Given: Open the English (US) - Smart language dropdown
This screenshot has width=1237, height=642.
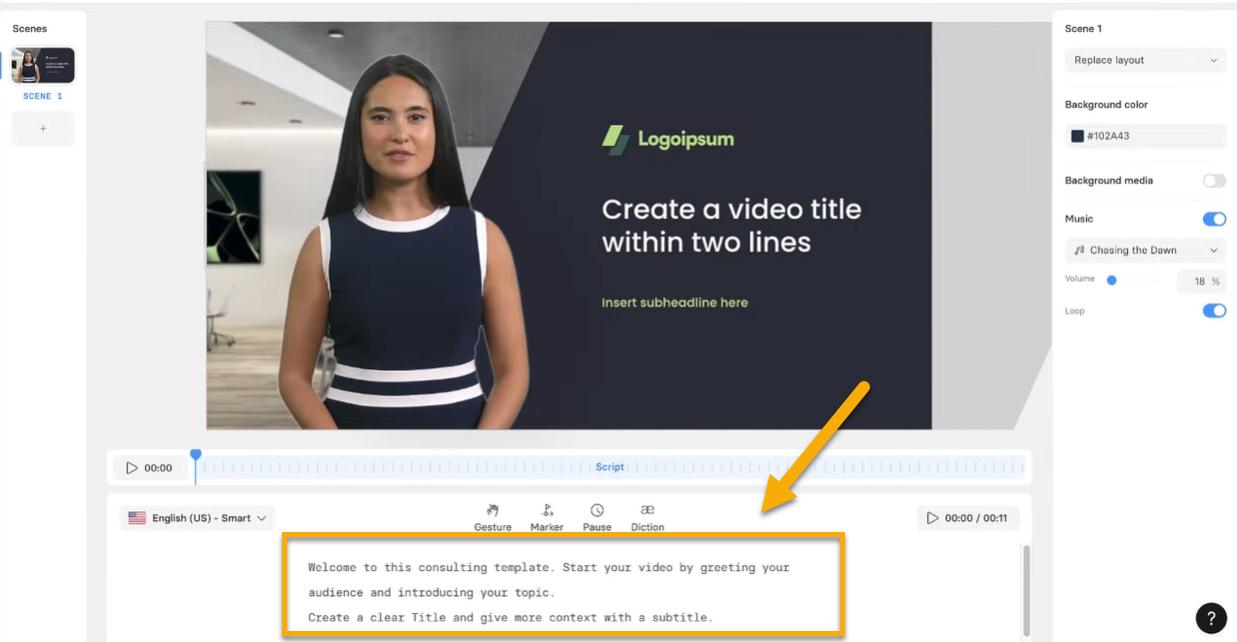Looking at the screenshot, I should (197, 518).
